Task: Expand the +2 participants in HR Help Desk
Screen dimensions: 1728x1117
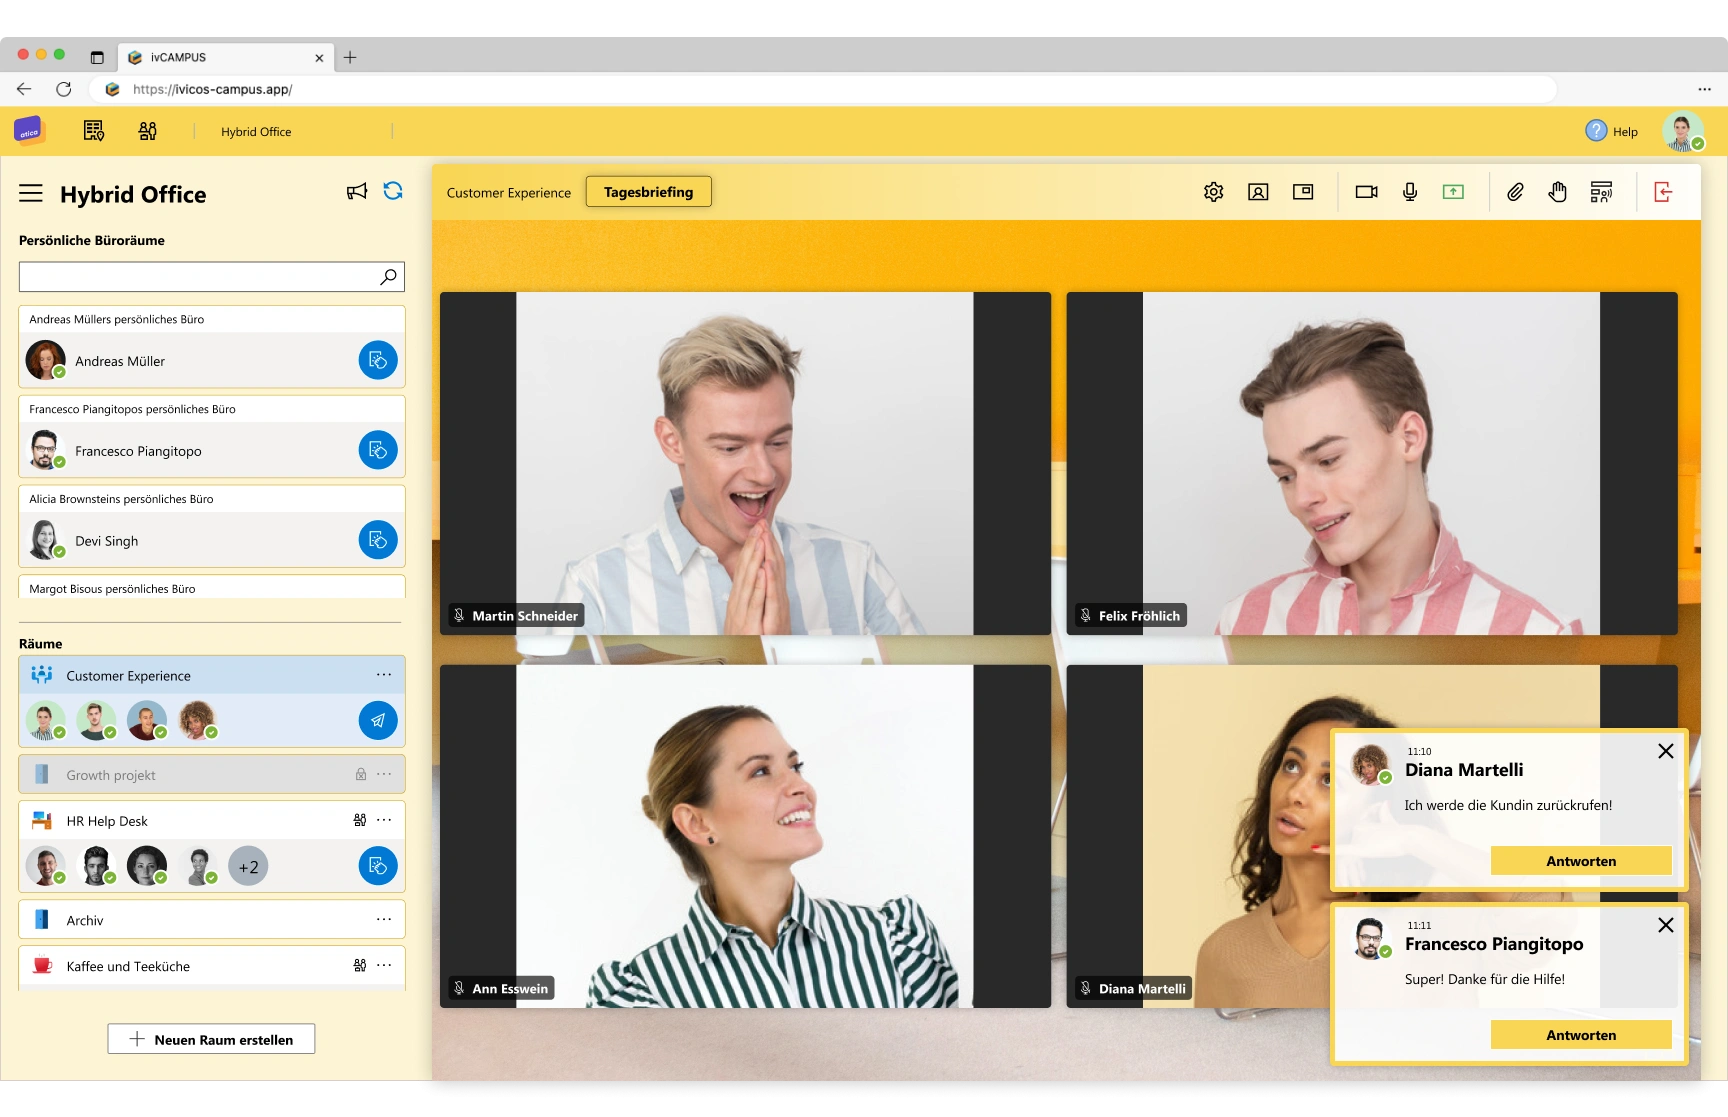Action: 248,867
